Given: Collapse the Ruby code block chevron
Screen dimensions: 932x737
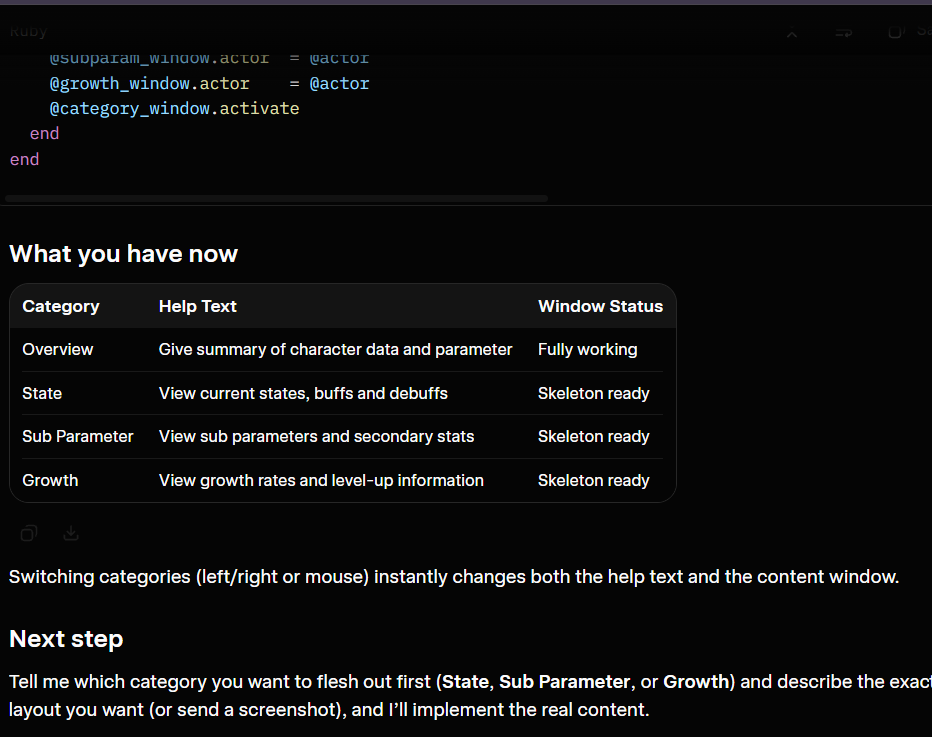Looking at the screenshot, I should click(792, 34).
